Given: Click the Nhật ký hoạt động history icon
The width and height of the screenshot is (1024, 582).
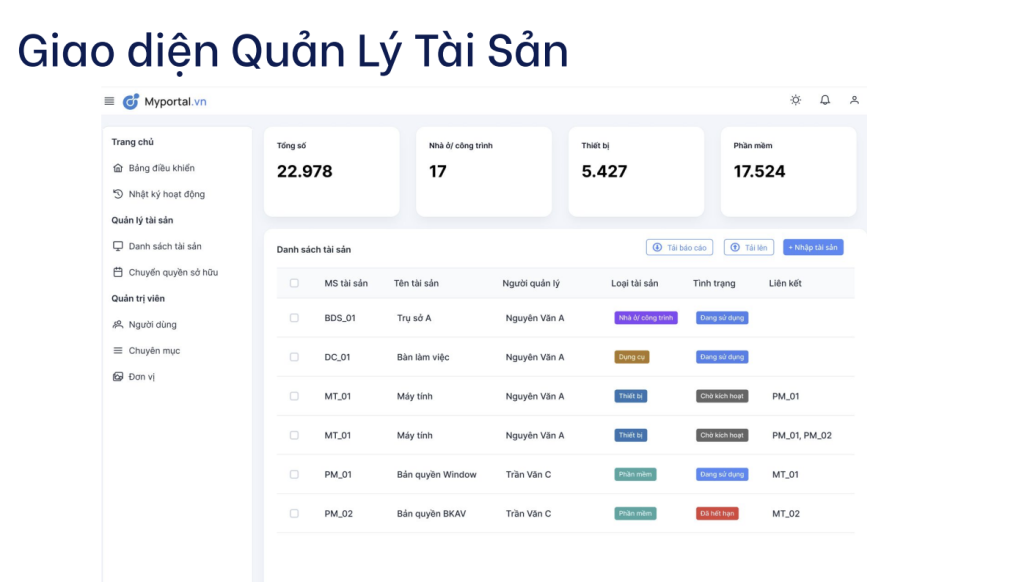Looking at the screenshot, I should point(118,194).
